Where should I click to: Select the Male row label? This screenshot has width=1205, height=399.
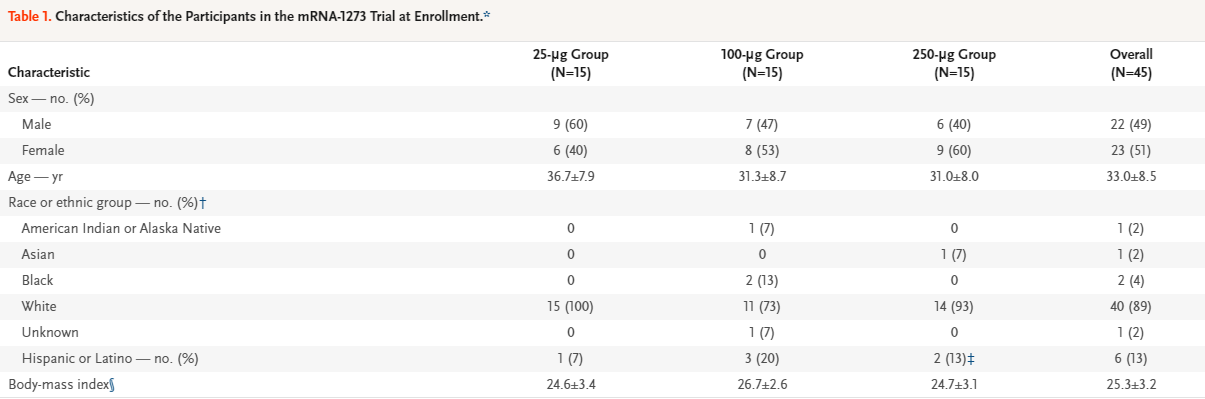coord(36,125)
